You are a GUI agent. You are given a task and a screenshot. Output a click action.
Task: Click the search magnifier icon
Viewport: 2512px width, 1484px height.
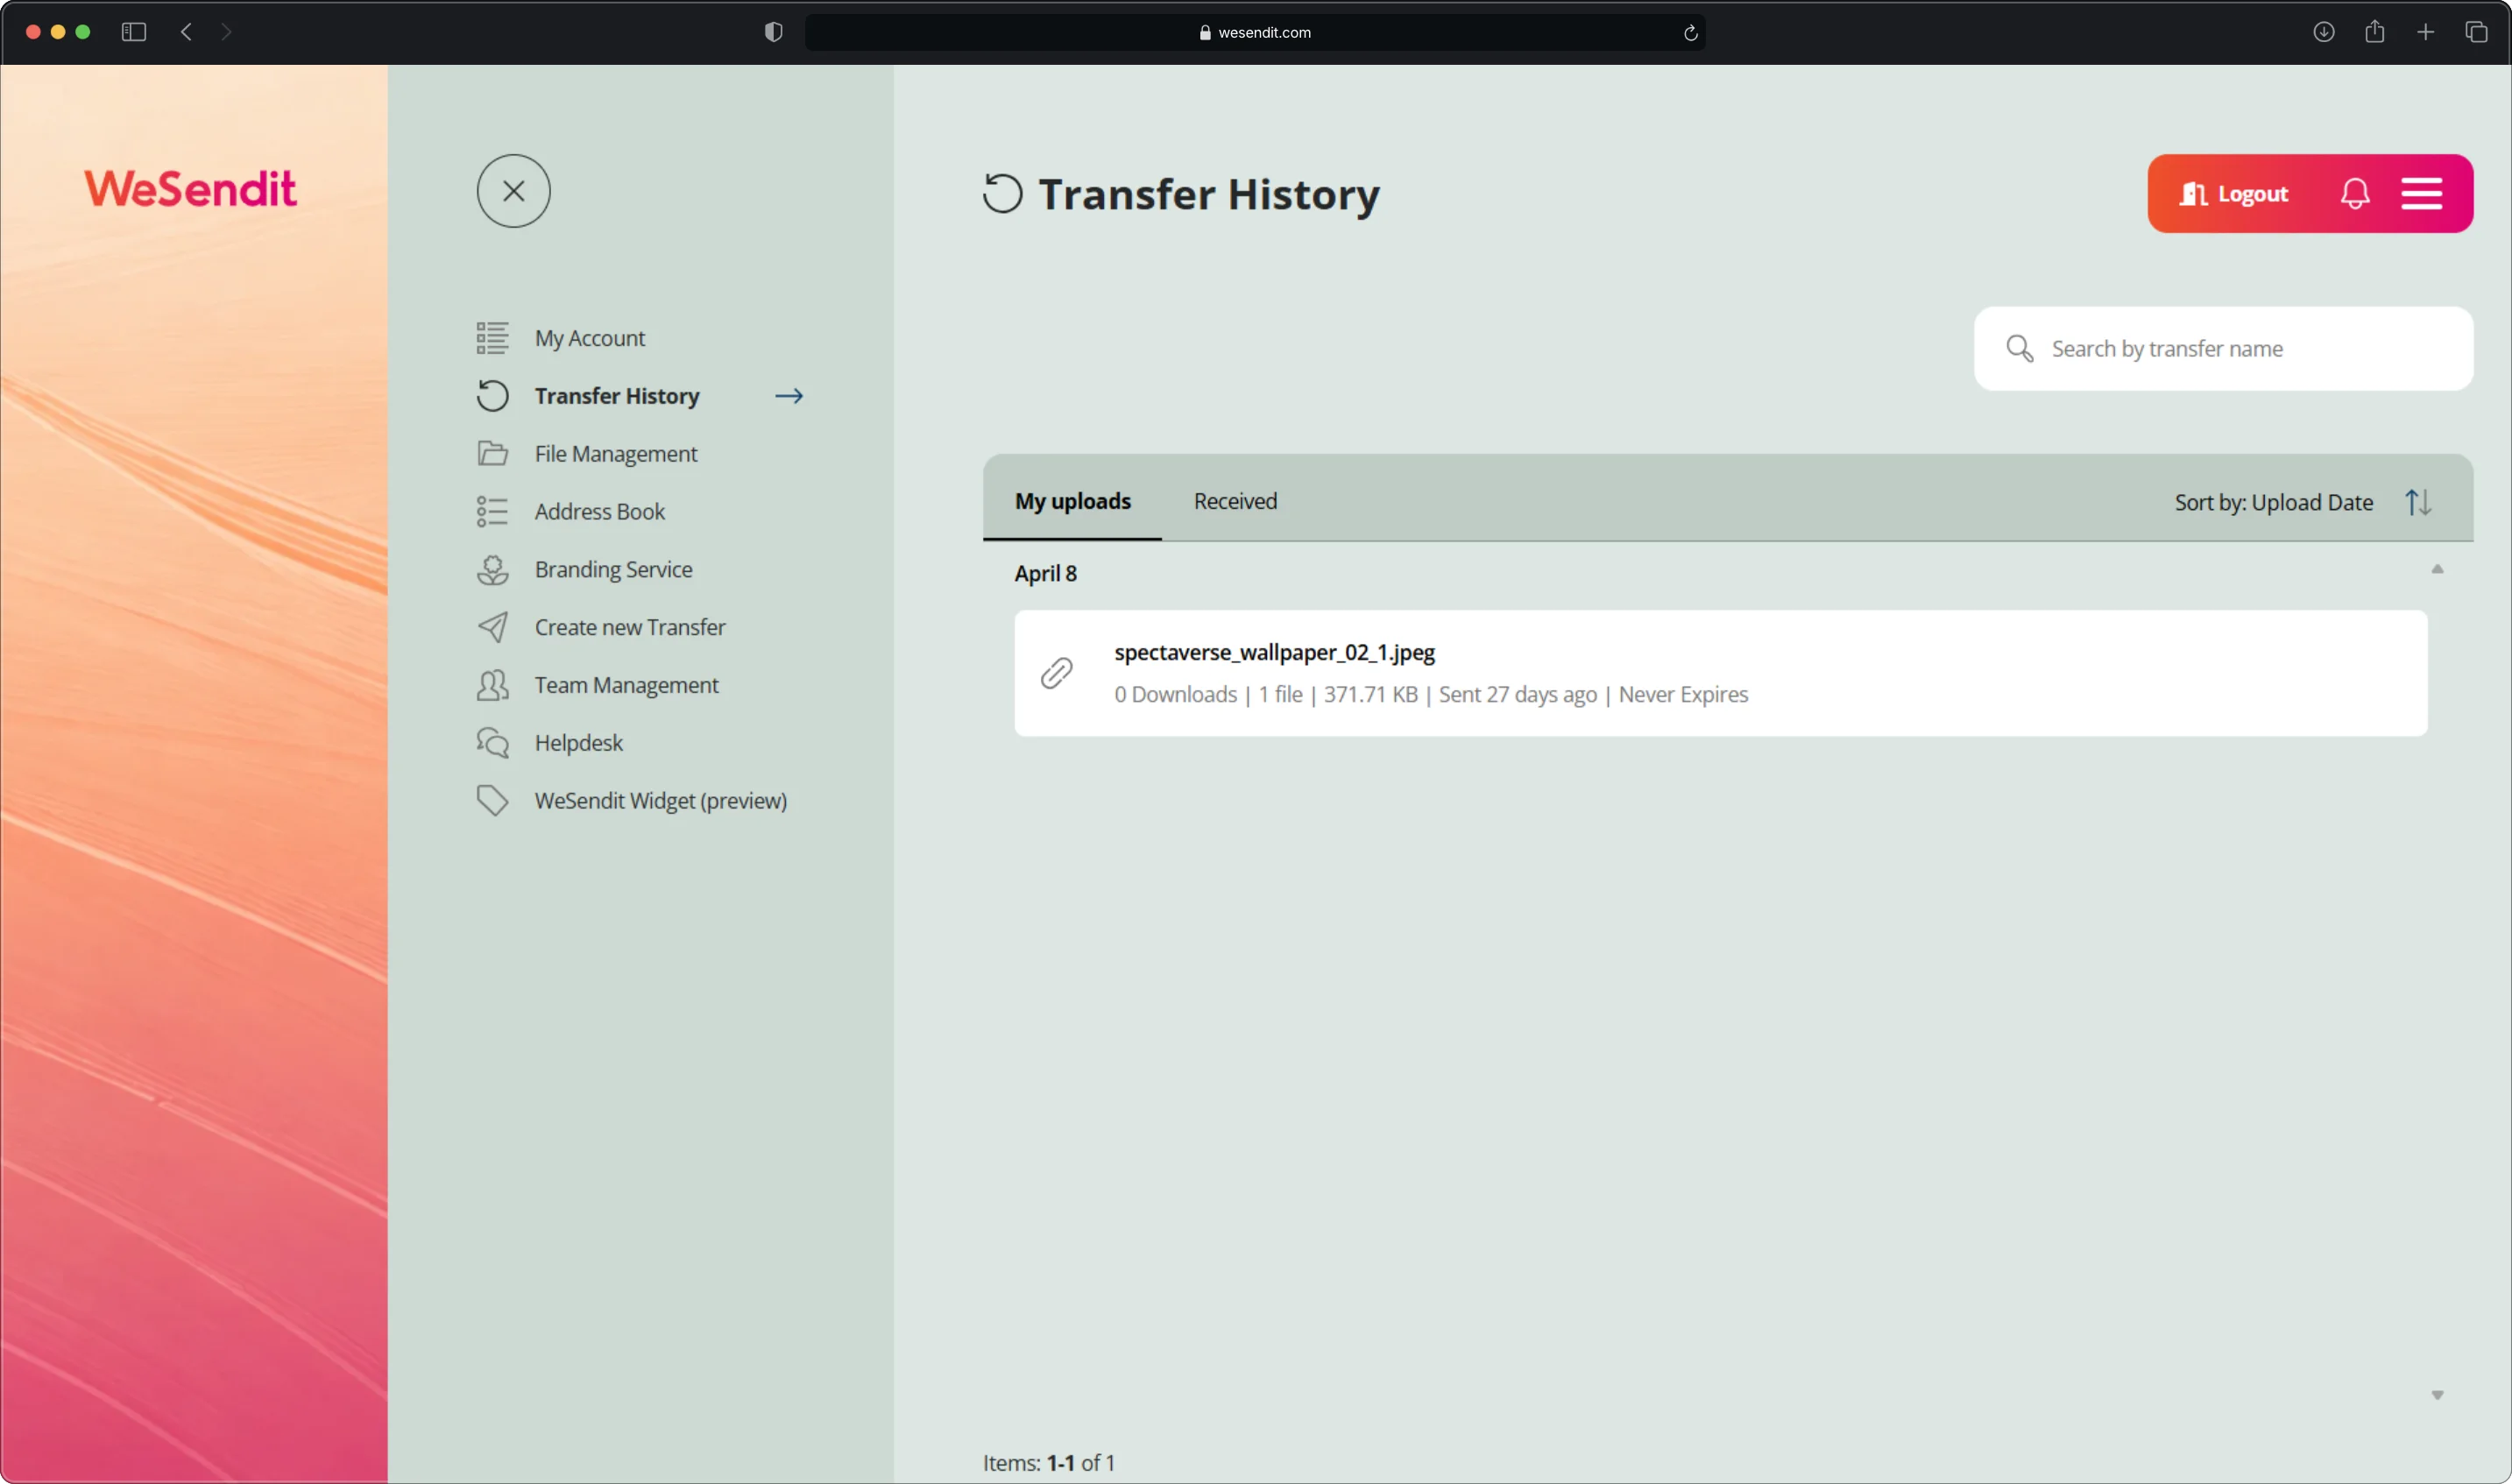[2020, 349]
